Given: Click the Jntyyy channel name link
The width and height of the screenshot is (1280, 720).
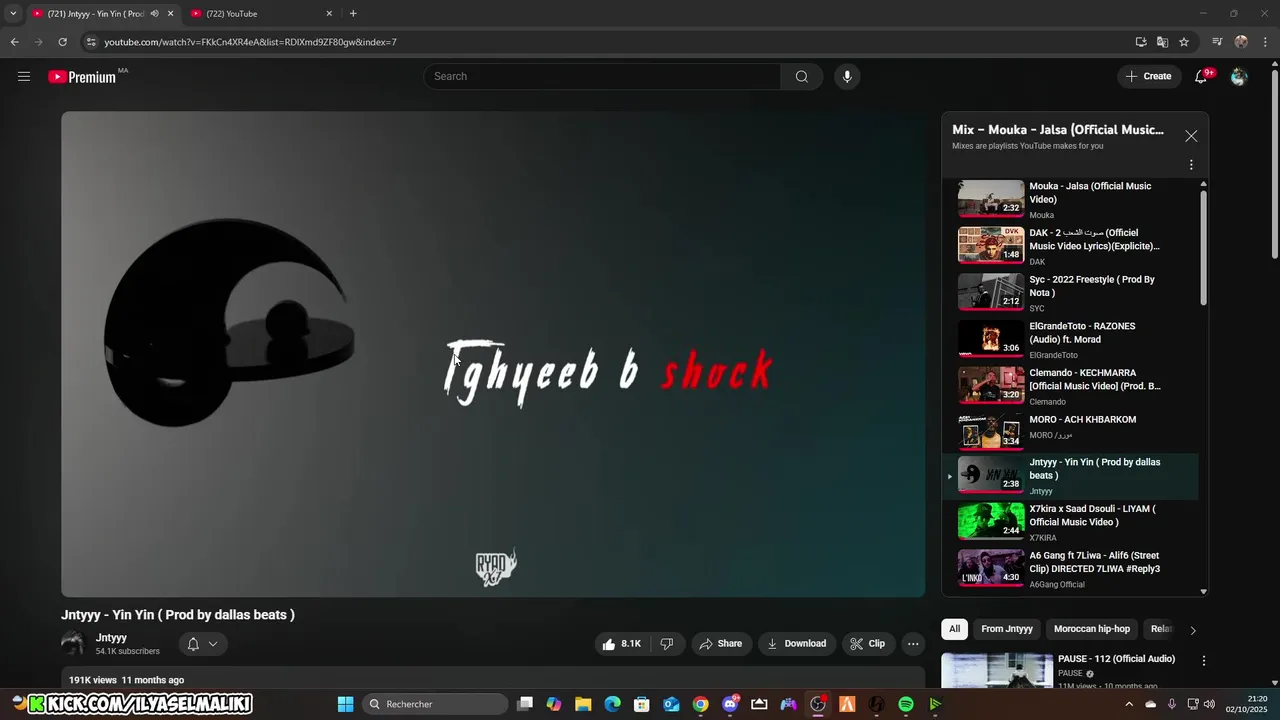Looking at the screenshot, I should pyautogui.click(x=111, y=638).
